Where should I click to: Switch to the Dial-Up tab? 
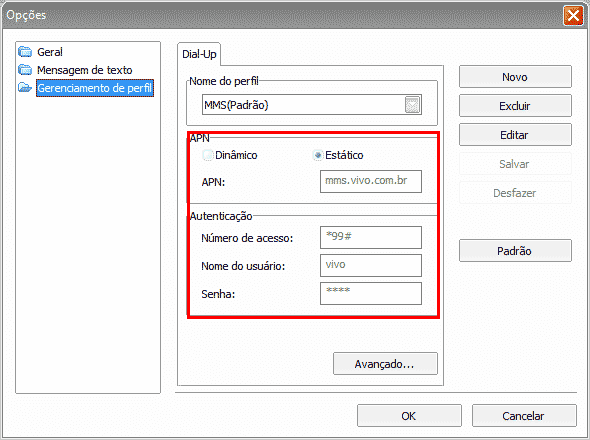pos(199,54)
